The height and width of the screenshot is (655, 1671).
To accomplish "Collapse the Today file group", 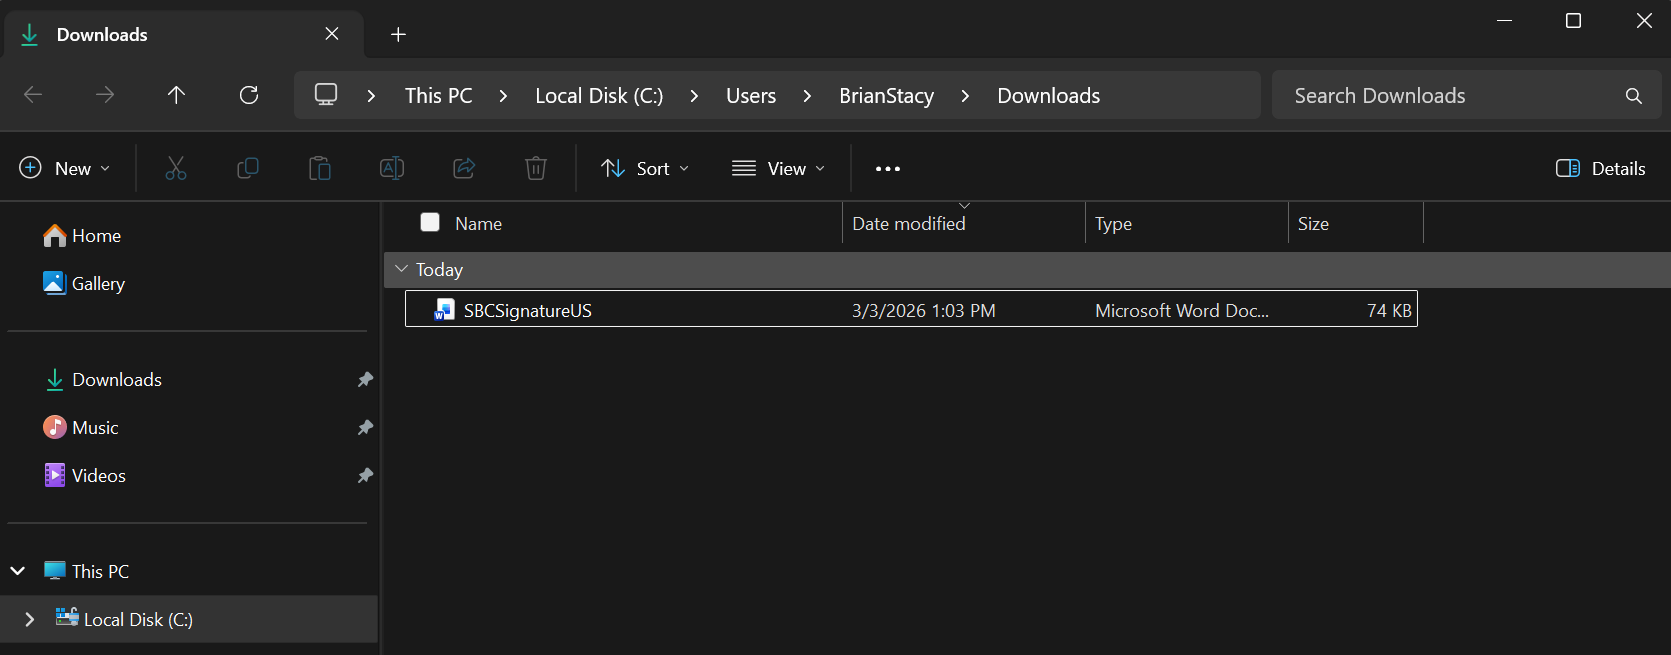I will point(402,269).
